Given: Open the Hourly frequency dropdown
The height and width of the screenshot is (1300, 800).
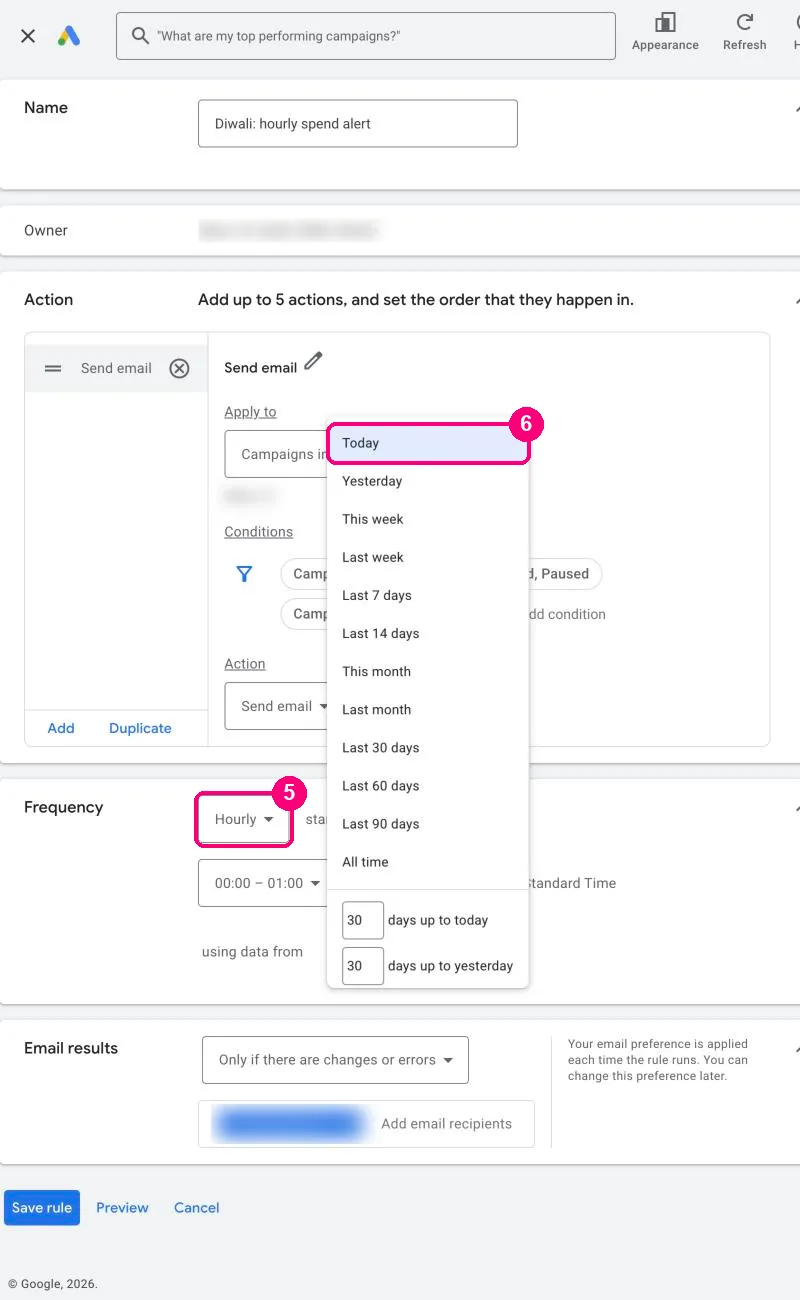Looking at the screenshot, I should 244,819.
